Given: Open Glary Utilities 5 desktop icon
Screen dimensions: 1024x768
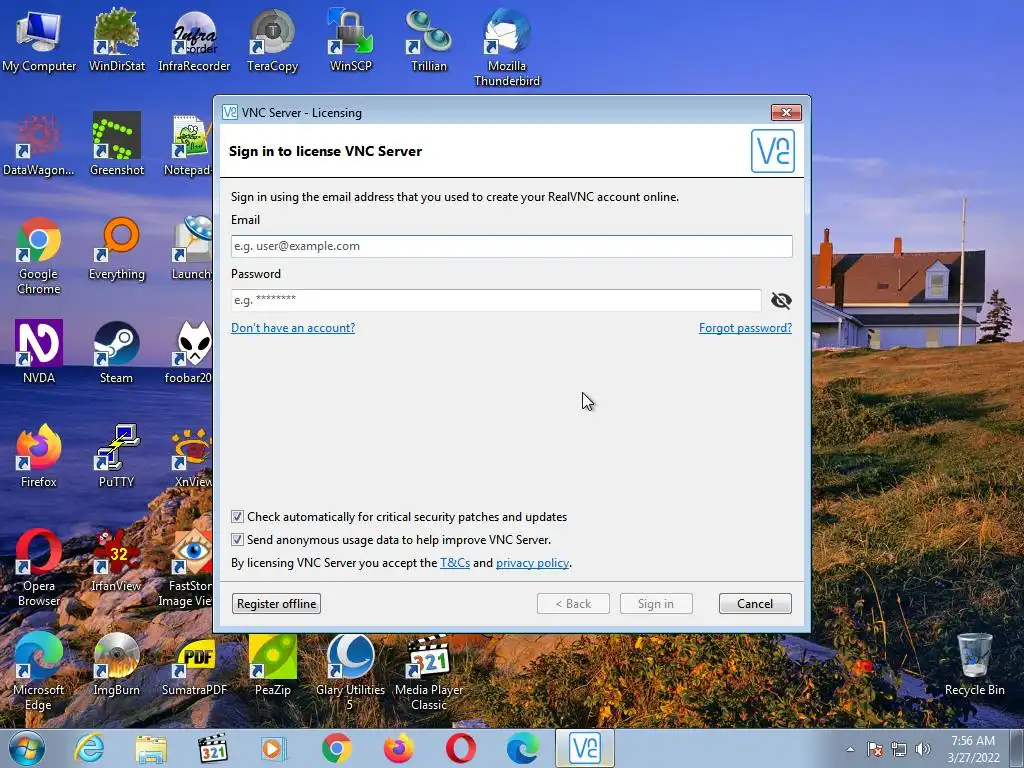Looking at the screenshot, I should 351,671.
